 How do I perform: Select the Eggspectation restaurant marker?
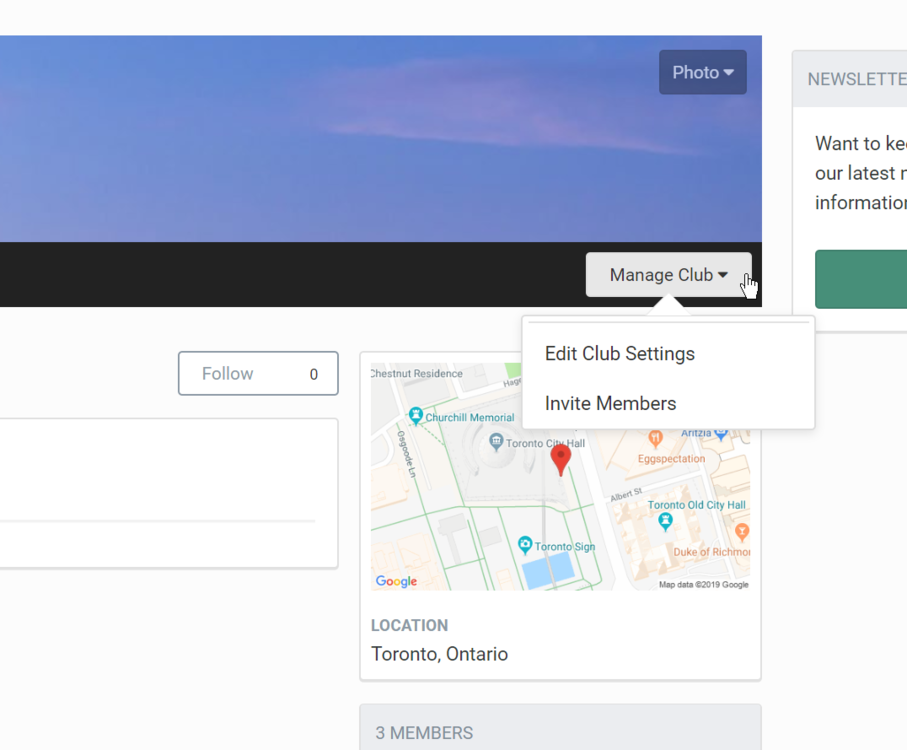[x=655, y=438]
